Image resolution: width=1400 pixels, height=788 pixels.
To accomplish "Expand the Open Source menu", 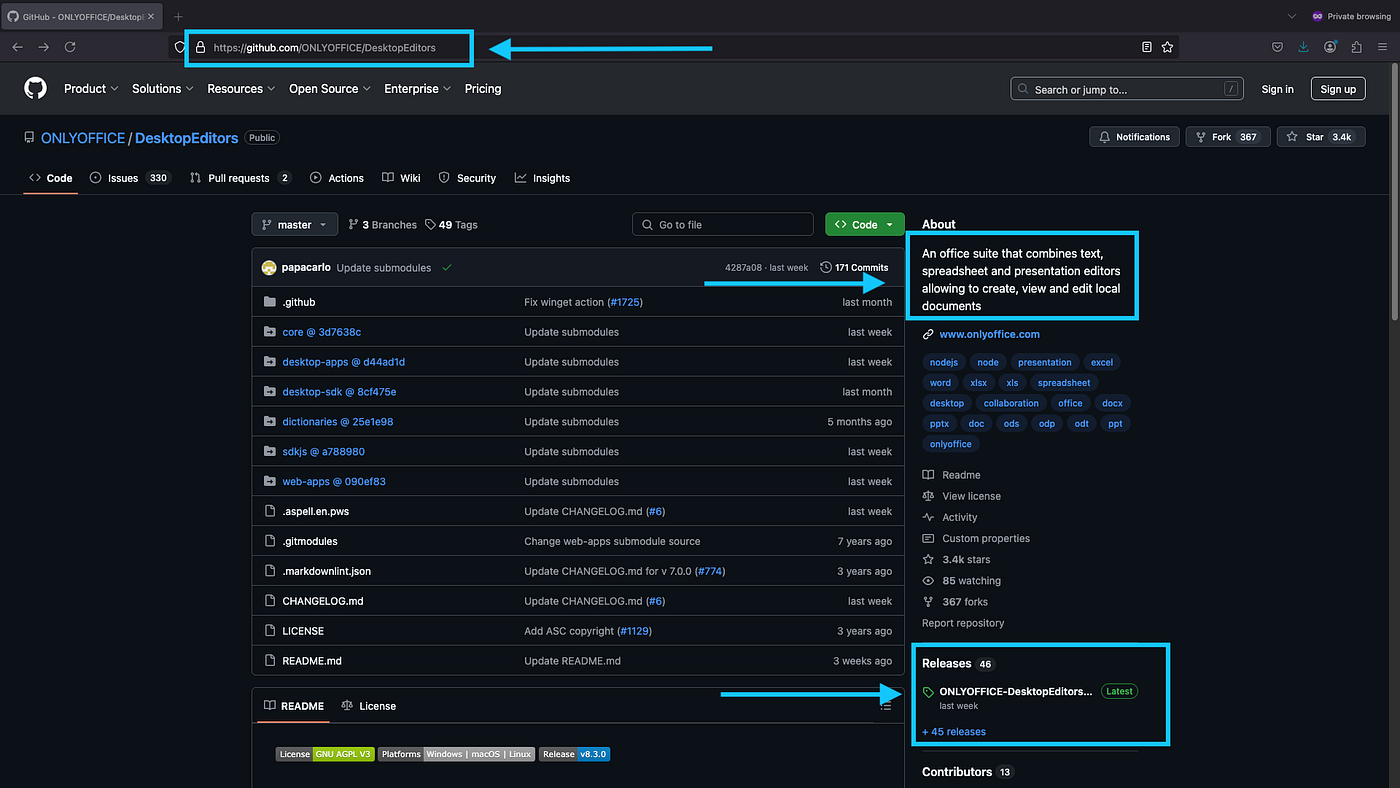I will [x=330, y=89].
